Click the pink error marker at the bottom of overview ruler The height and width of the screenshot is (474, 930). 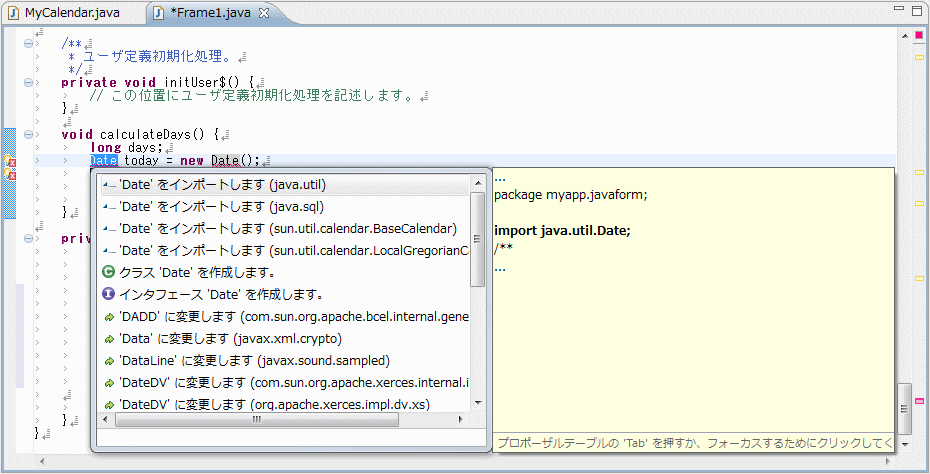pyautogui.click(x=919, y=400)
